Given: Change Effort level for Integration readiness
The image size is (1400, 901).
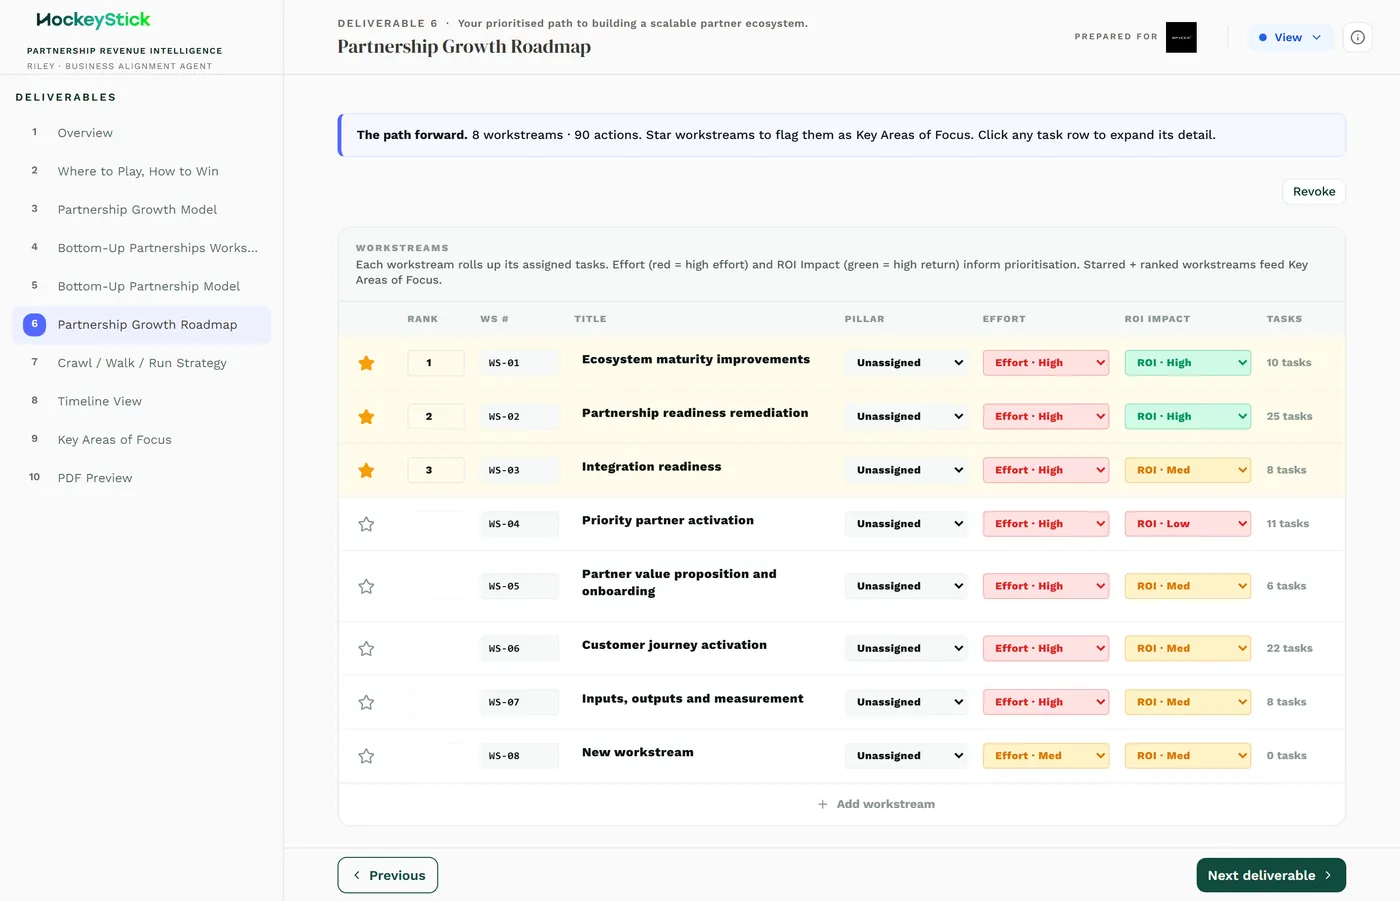Looking at the screenshot, I should coord(1046,470).
